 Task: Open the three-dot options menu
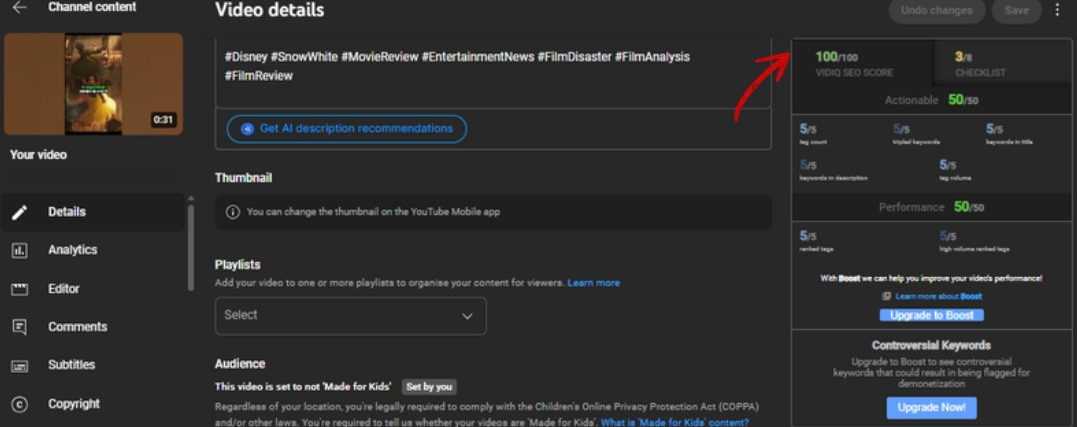[1058, 11]
